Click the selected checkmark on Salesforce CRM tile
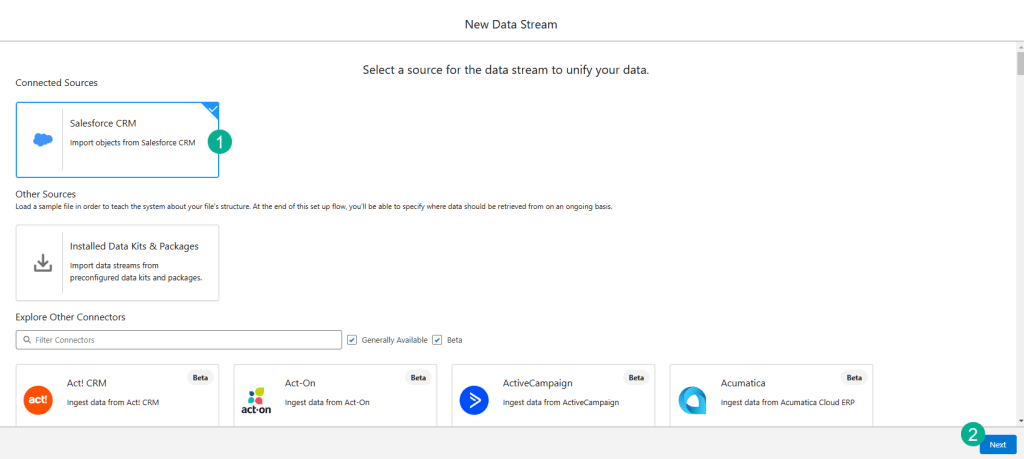This screenshot has width=1024, height=459. (211, 108)
